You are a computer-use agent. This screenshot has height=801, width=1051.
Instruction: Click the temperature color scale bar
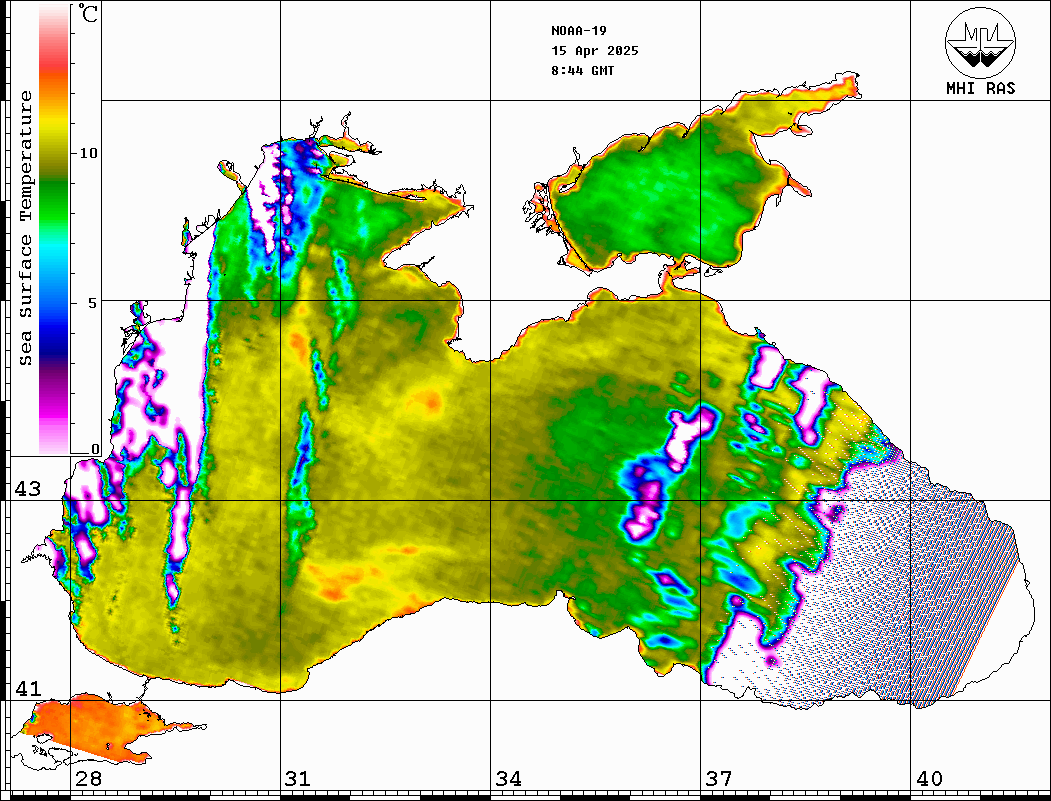(54, 229)
